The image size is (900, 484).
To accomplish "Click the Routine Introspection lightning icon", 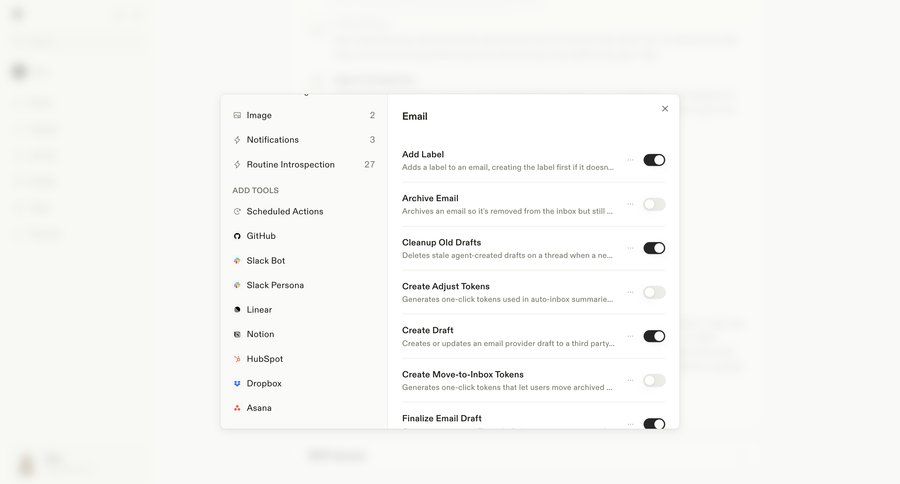I will click(x=237, y=165).
